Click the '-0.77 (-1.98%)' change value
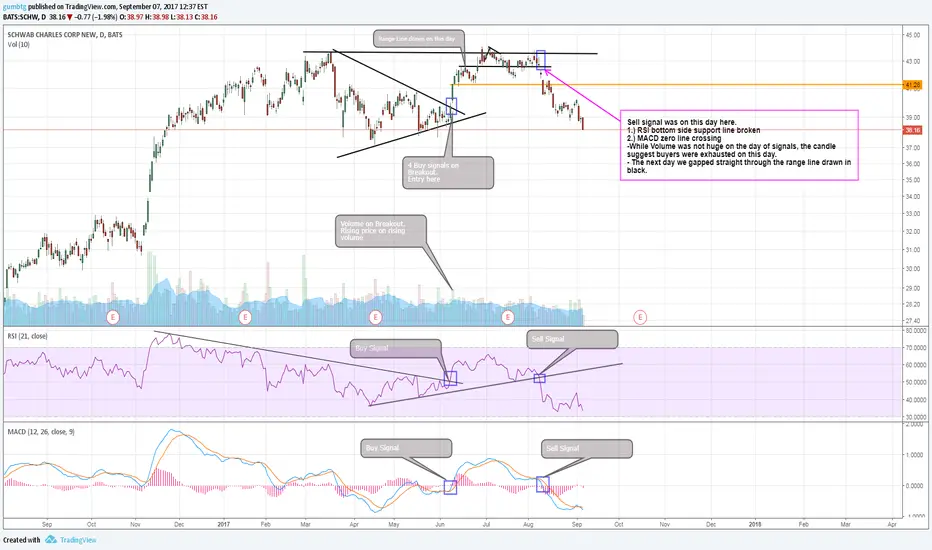932x550 pixels. click(x=96, y=17)
